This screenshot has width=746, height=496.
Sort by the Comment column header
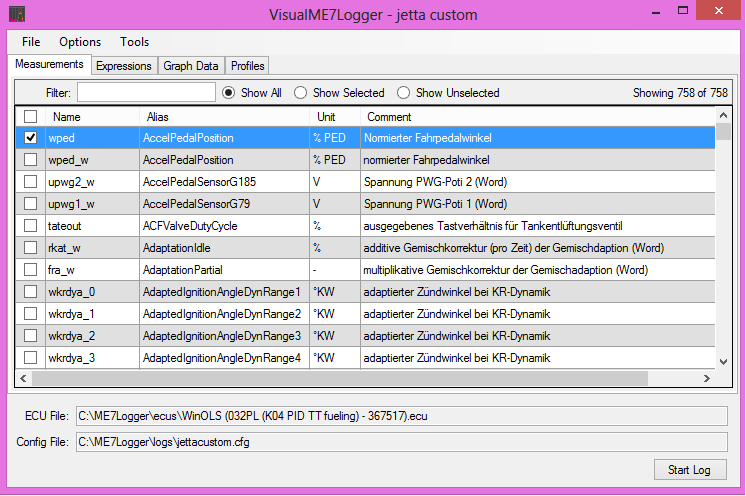[538, 117]
